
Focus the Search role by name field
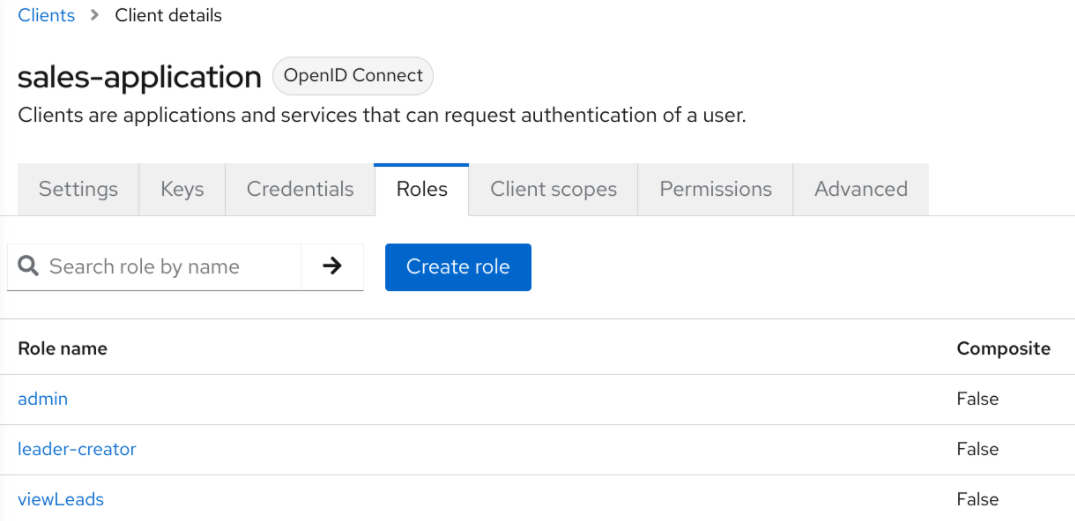165,267
